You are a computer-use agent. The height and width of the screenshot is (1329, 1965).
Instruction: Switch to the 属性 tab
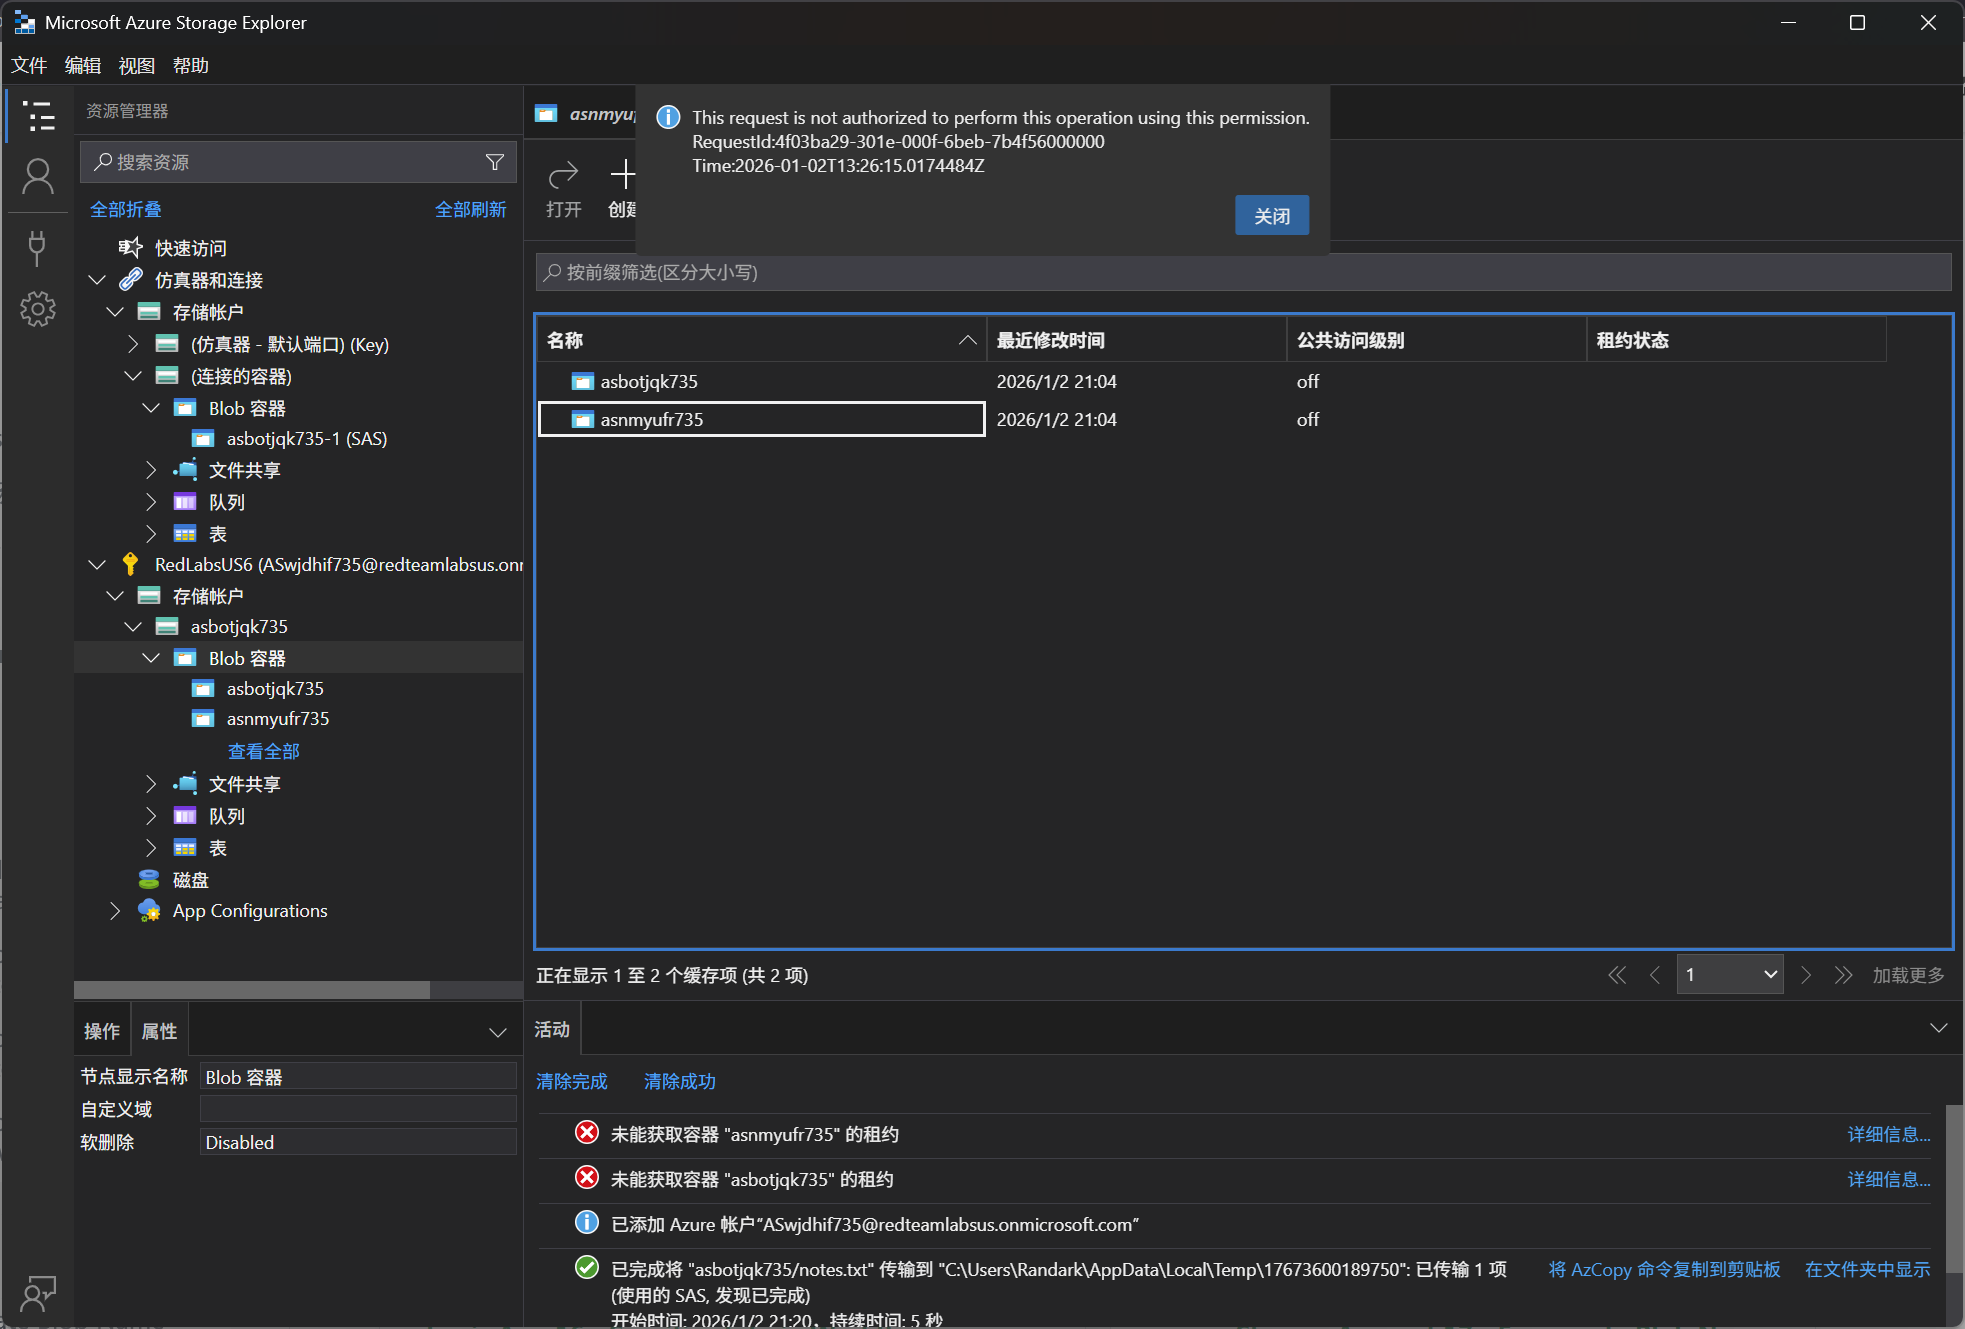pos(159,1031)
